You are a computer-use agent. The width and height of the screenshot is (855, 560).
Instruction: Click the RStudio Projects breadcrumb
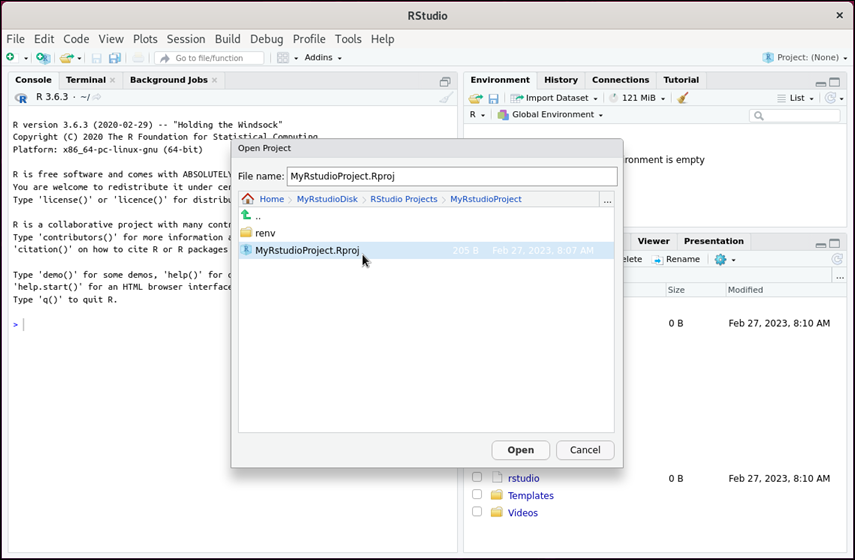pos(404,199)
